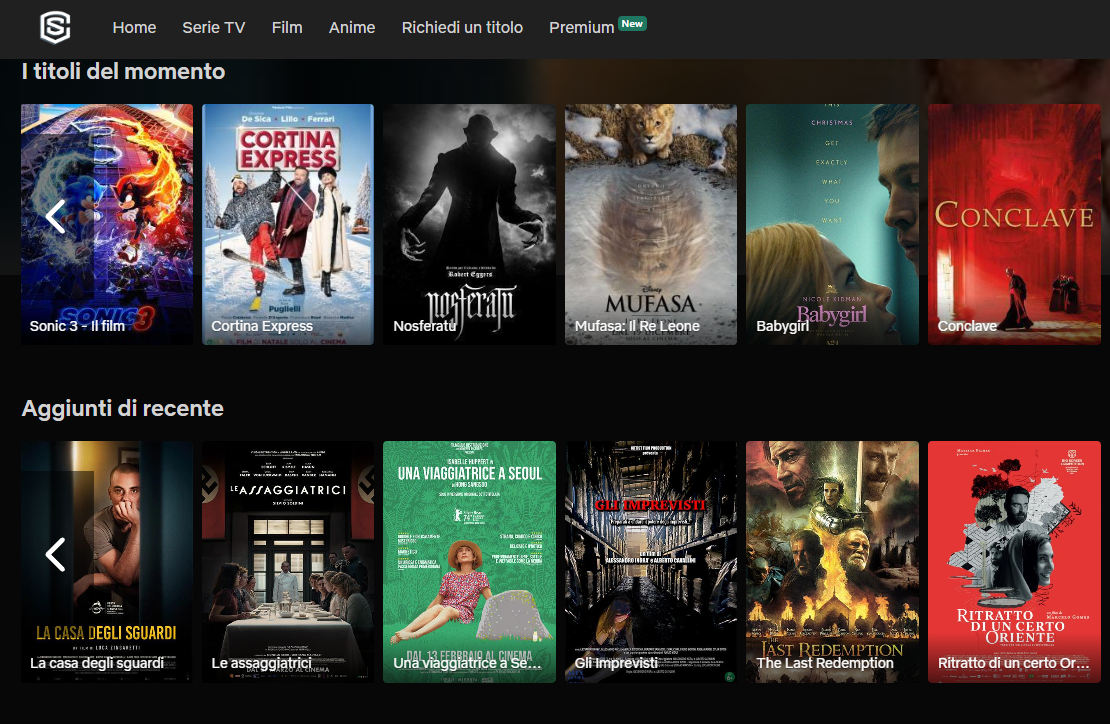
Task: Select The Last Redemption poster
Action: point(832,561)
